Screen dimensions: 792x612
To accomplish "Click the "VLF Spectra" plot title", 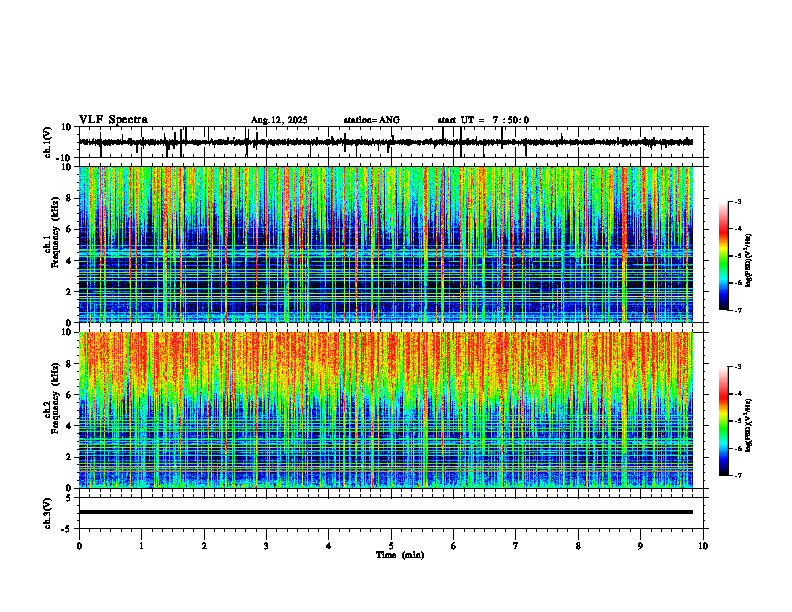I will pyautogui.click(x=113, y=120).
